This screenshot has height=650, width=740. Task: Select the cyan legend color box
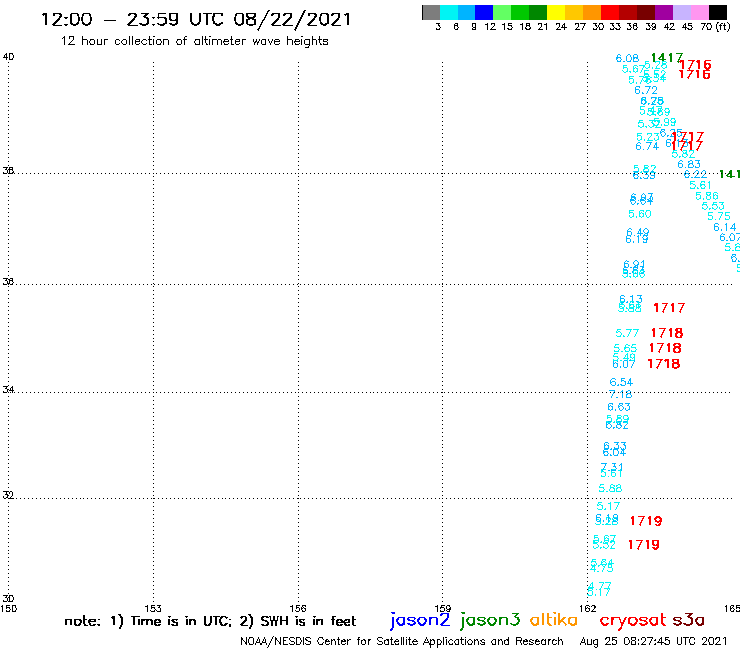tap(449, 12)
